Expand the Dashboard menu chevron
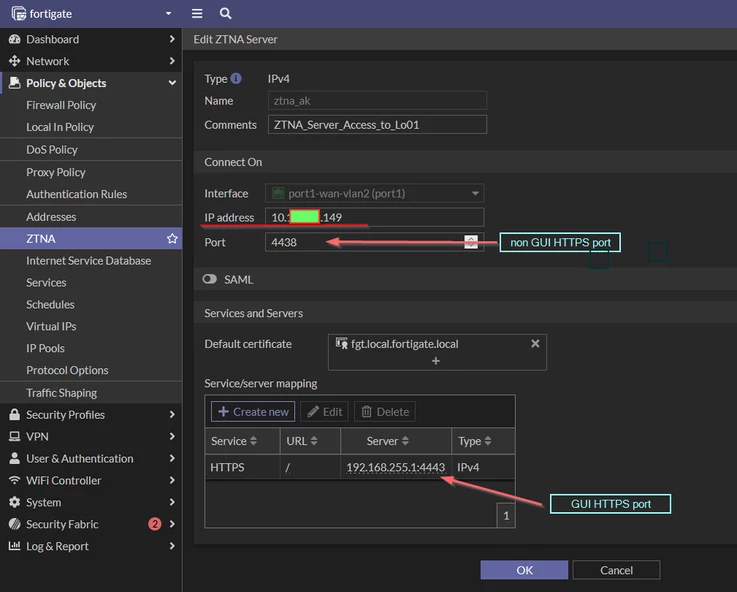The height and width of the screenshot is (592, 737). pos(172,39)
